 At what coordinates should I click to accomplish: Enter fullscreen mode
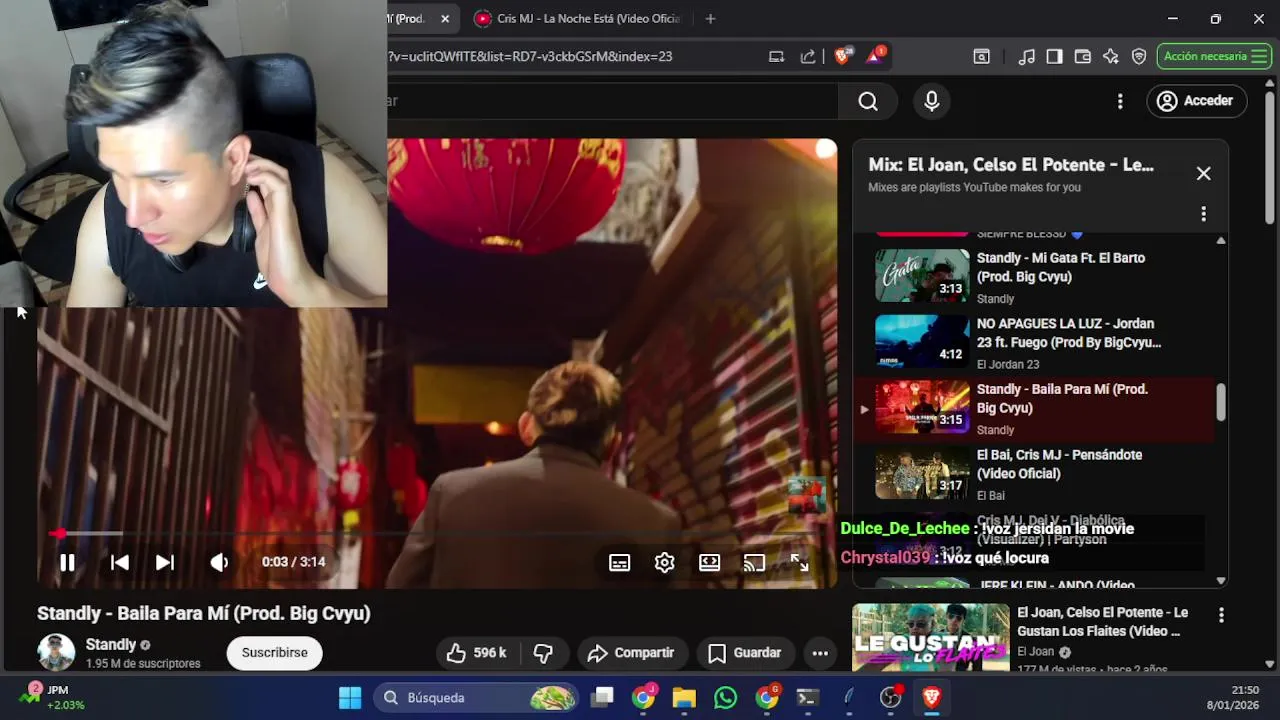pyautogui.click(x=799, y=562)
